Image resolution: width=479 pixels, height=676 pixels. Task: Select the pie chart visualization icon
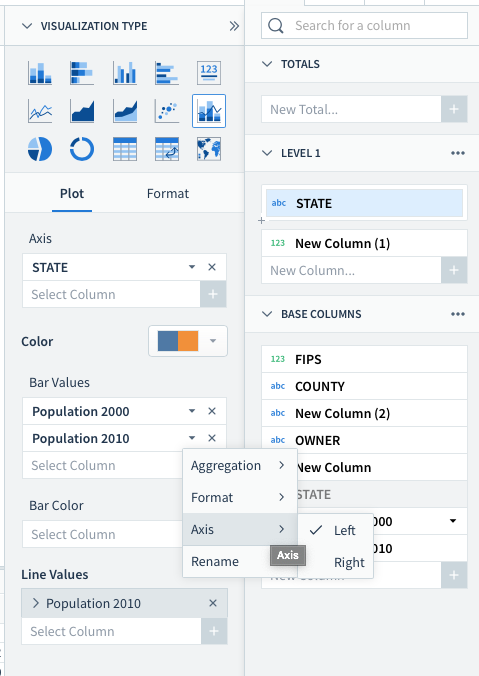tap(40, 149)
